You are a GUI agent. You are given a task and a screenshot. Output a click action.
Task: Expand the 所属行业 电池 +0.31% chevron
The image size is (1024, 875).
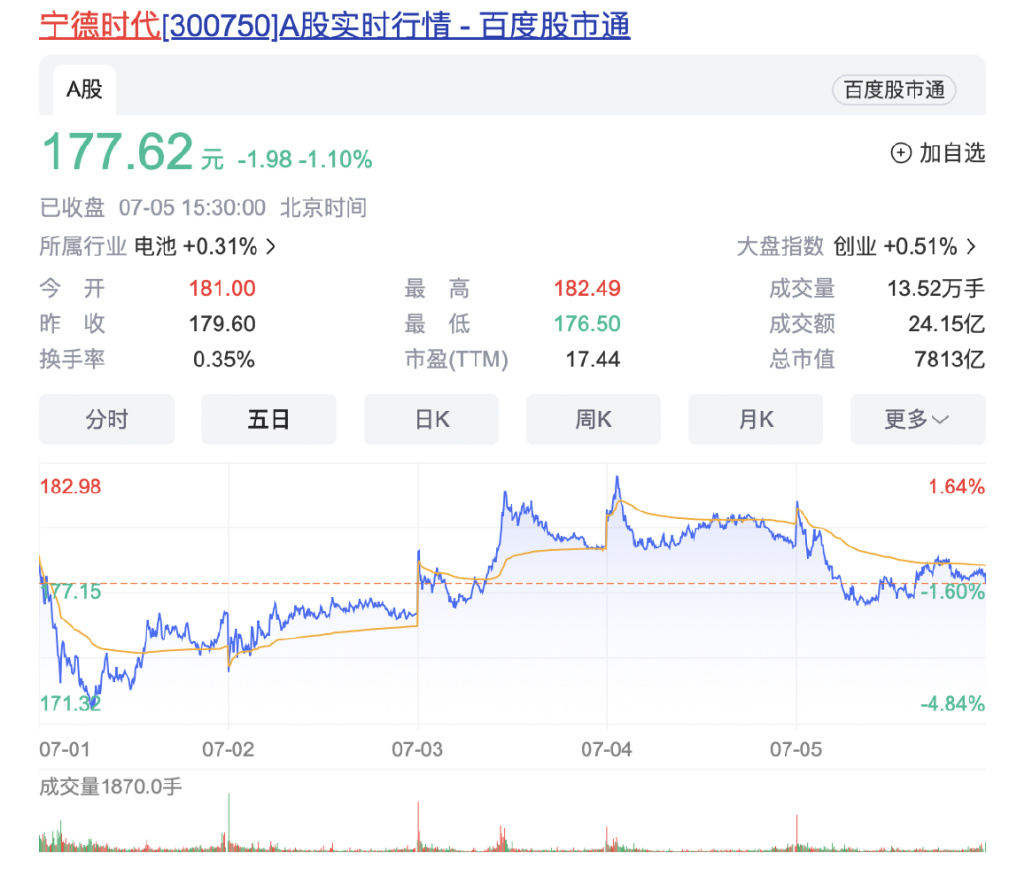pyautogui.click(x=270, y=247)
